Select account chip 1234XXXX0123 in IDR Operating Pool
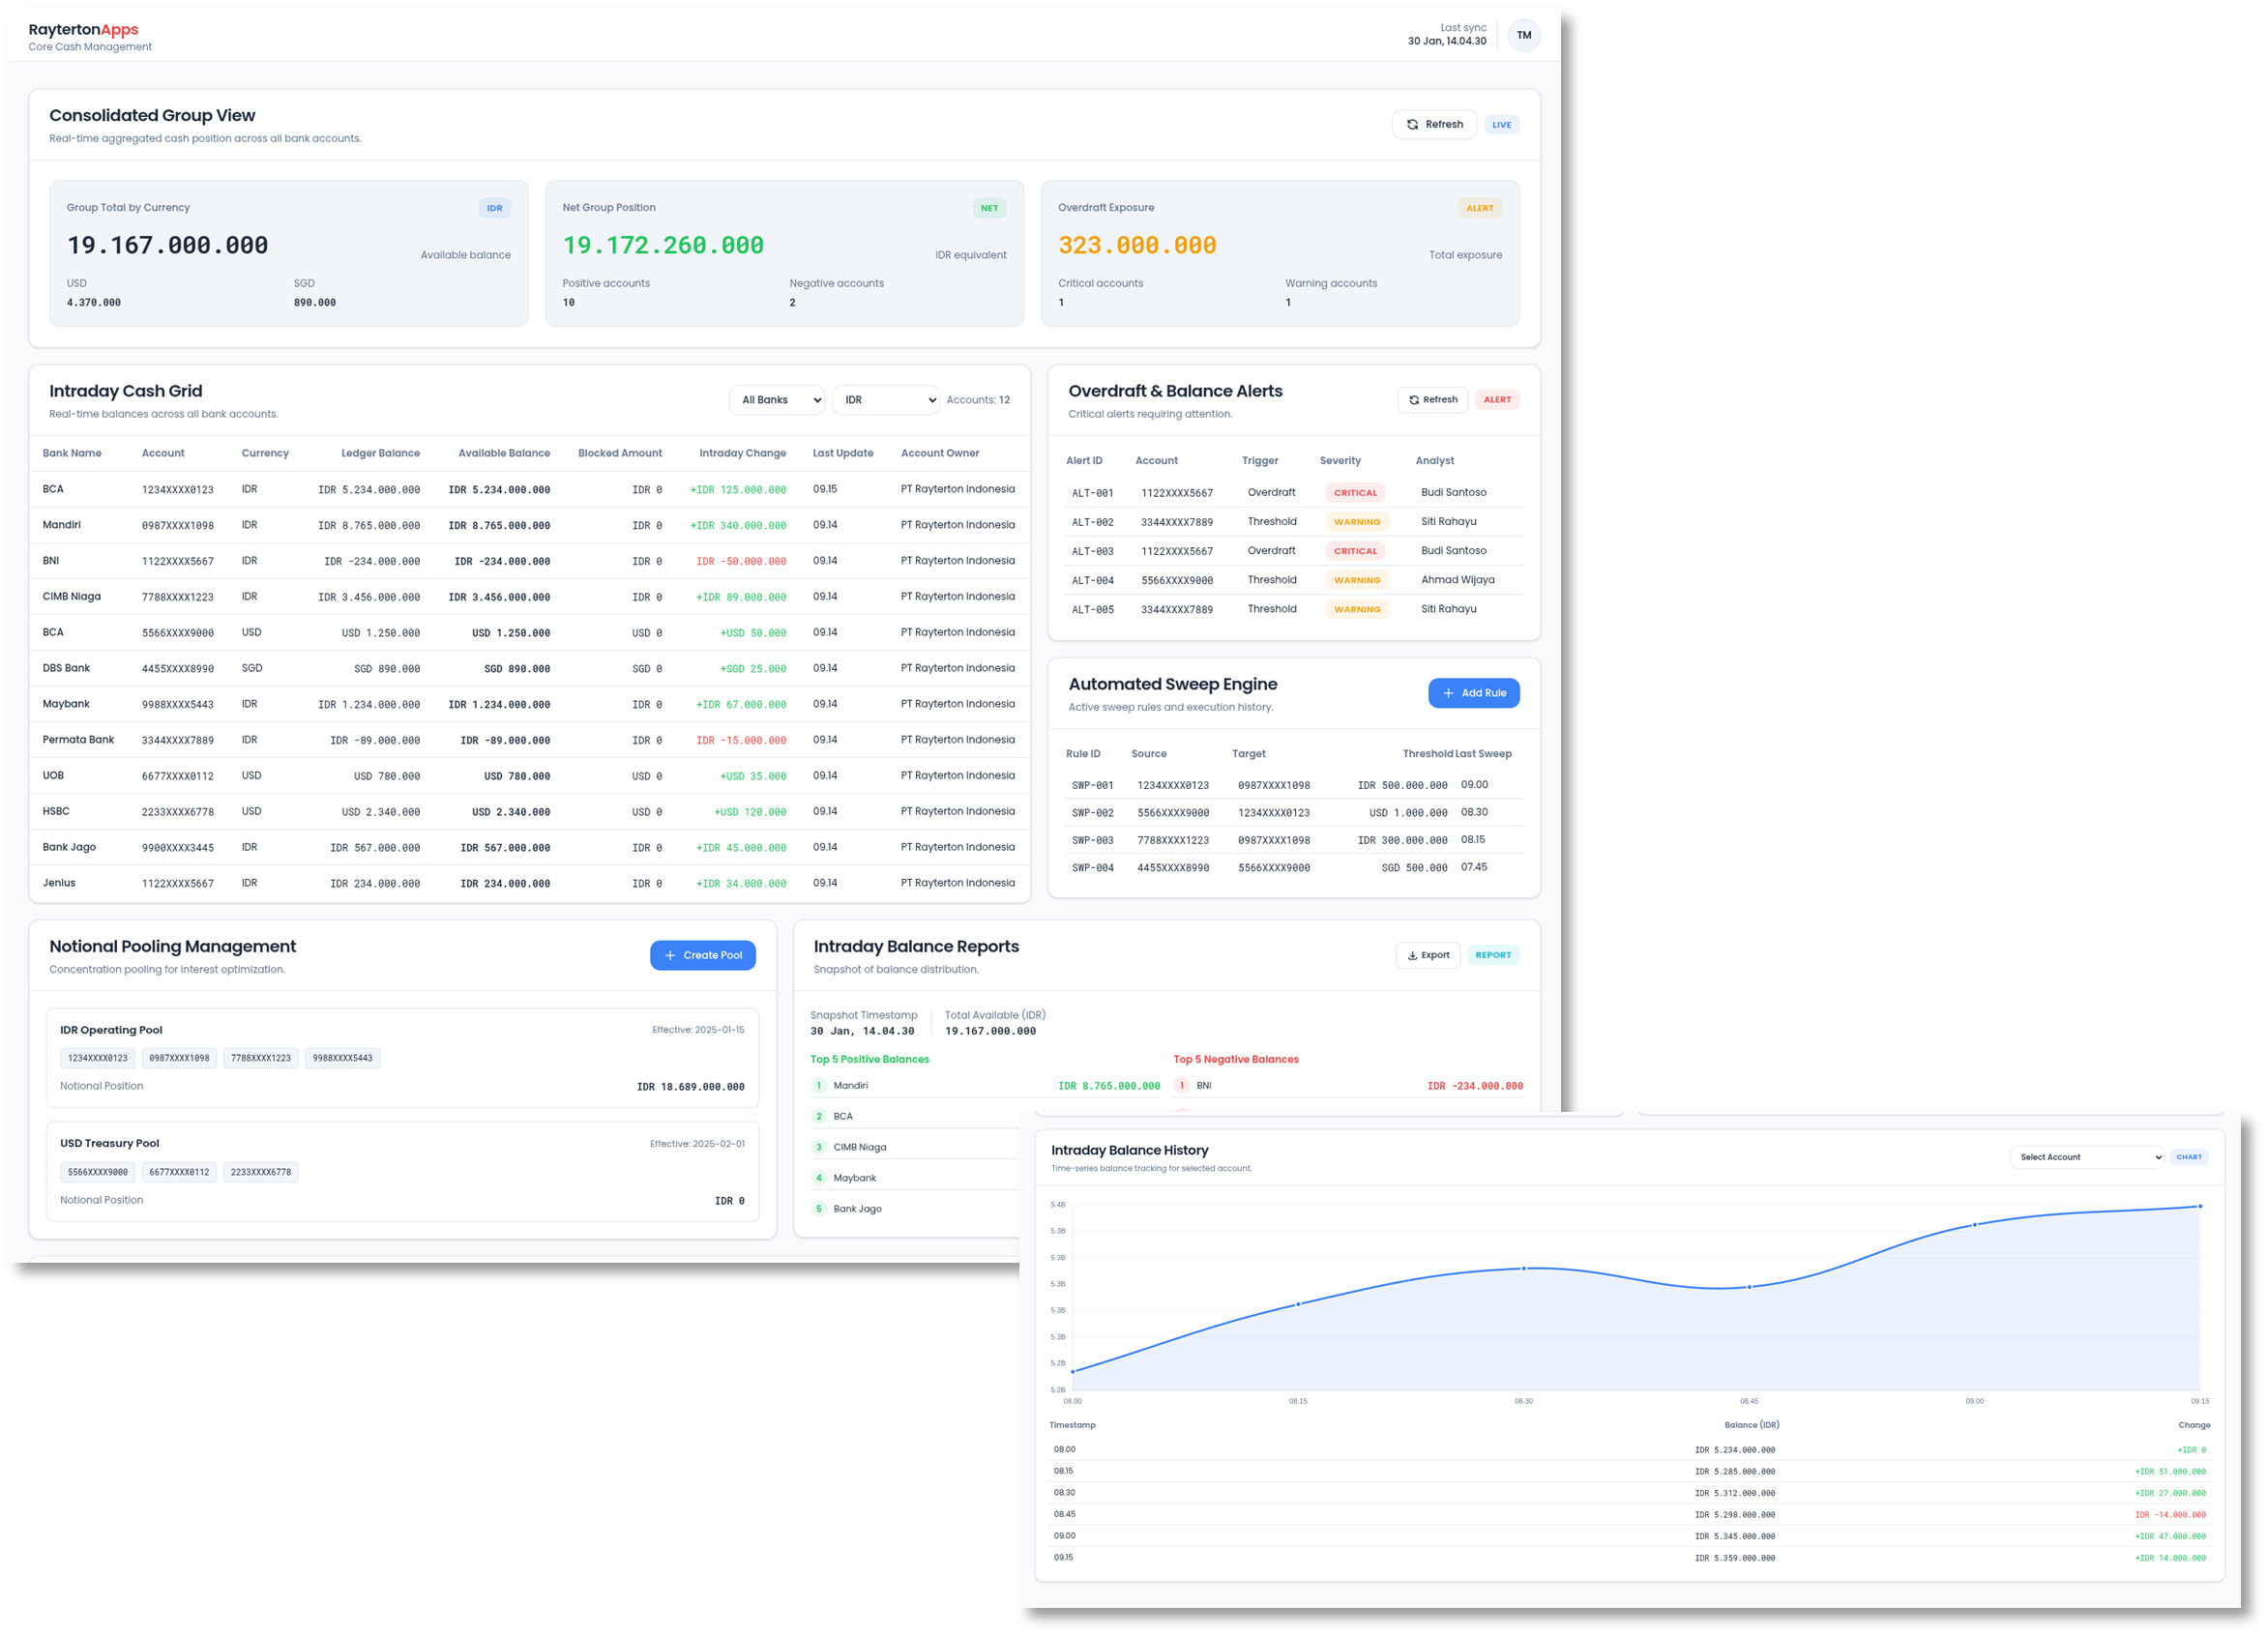2268x1635 pixels. click(x=97, y=1057)
